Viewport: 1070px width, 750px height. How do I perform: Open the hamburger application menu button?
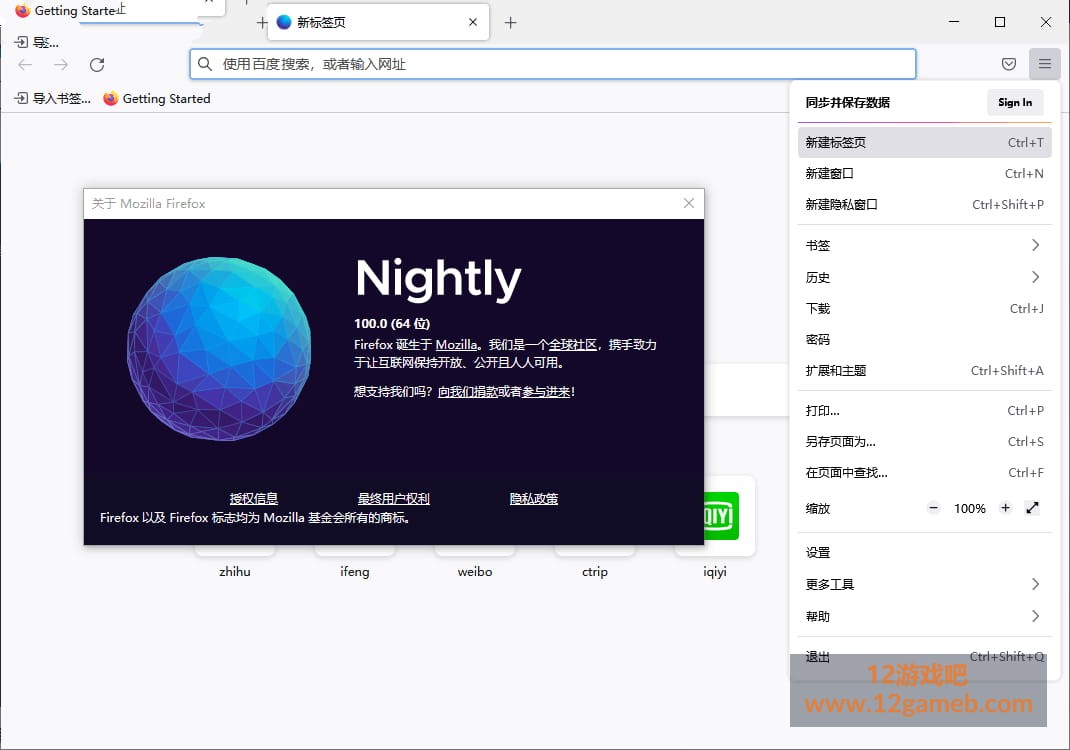point(1044,64)
